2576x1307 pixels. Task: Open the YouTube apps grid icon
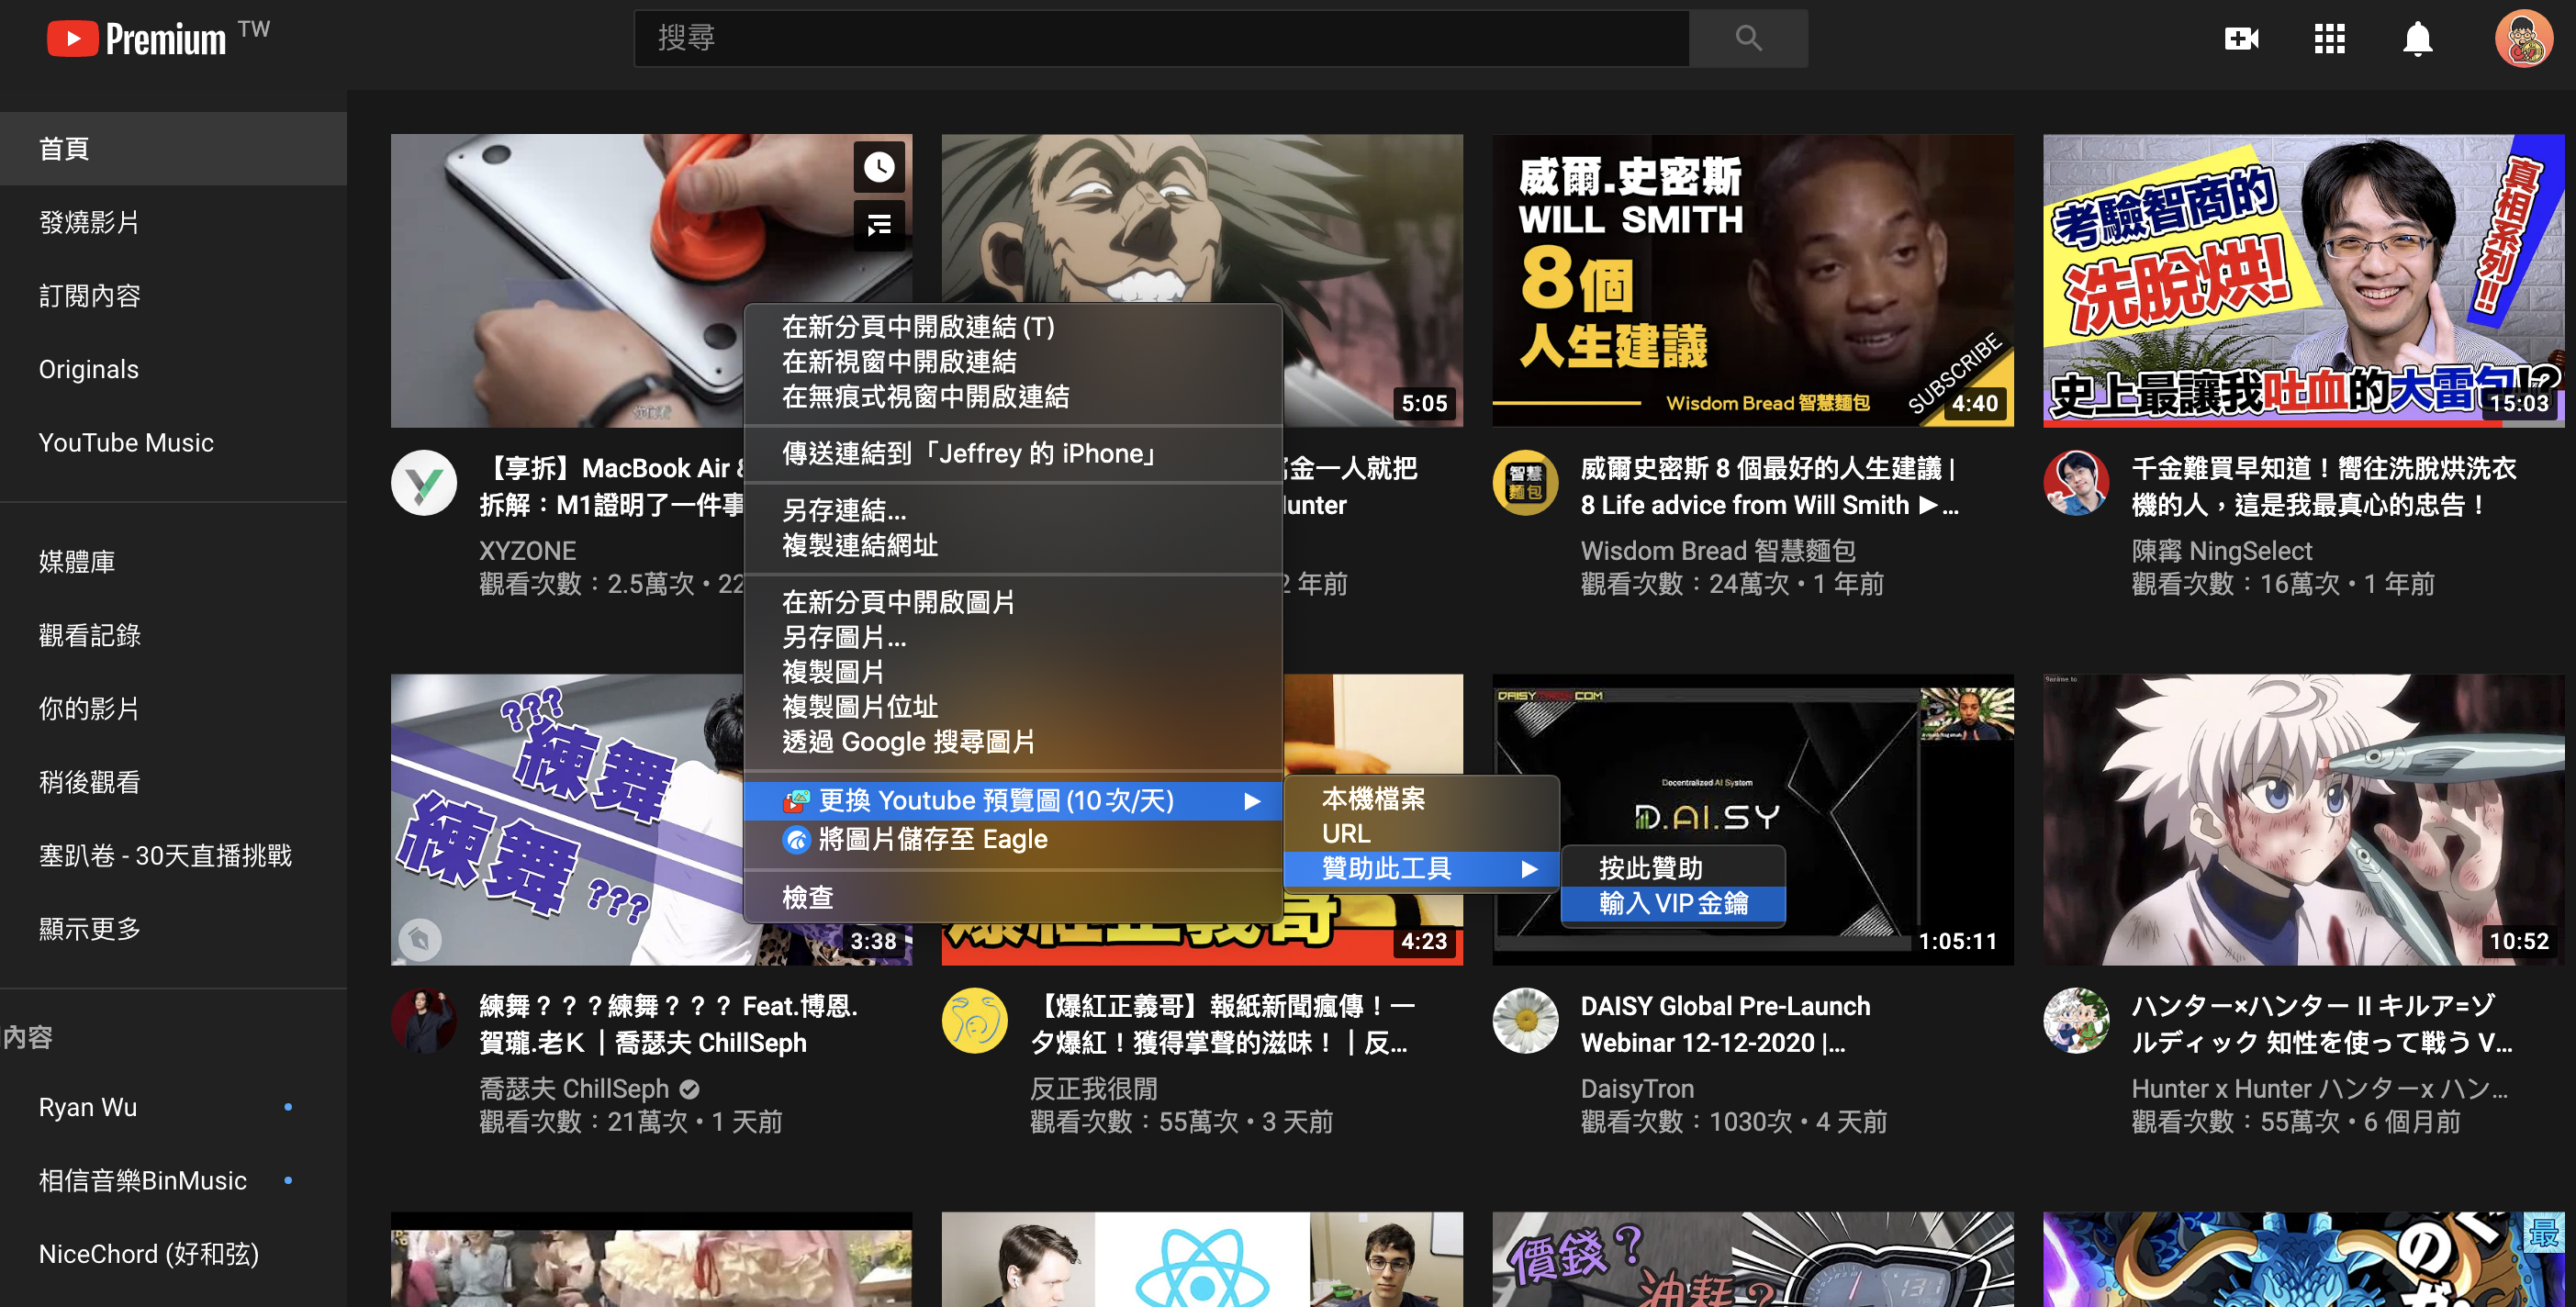point(2329,39)
